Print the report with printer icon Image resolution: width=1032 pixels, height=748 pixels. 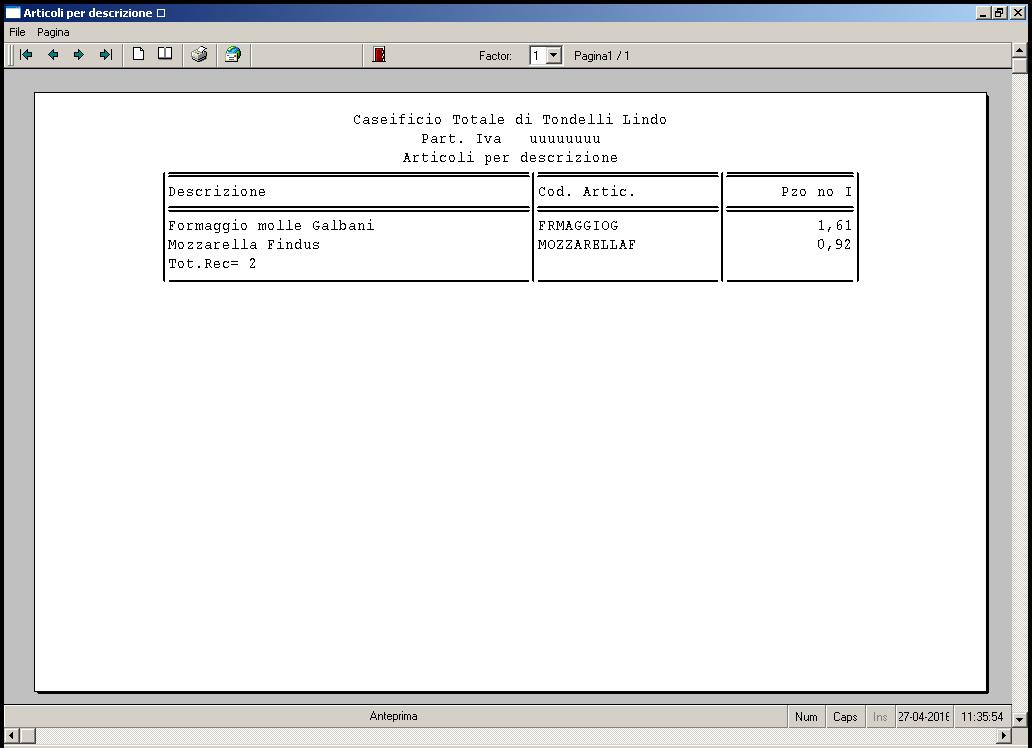tap(199, 55)
